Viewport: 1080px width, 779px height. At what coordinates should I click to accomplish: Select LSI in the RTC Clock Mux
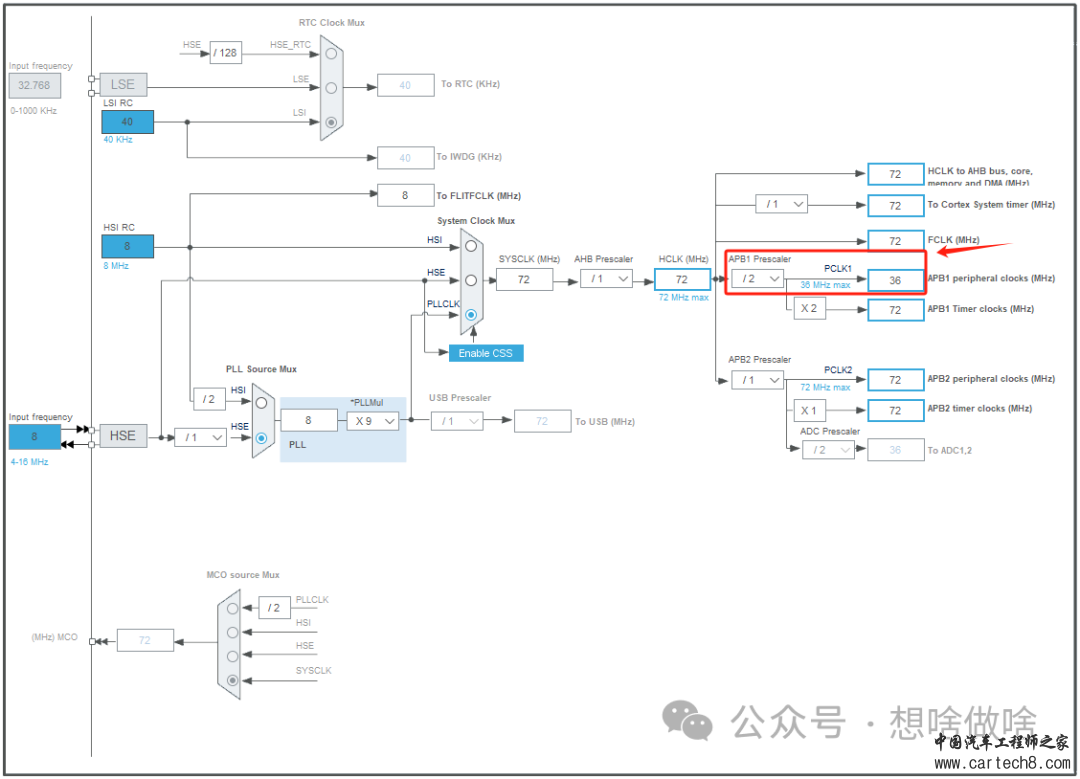tap(330, 120)
